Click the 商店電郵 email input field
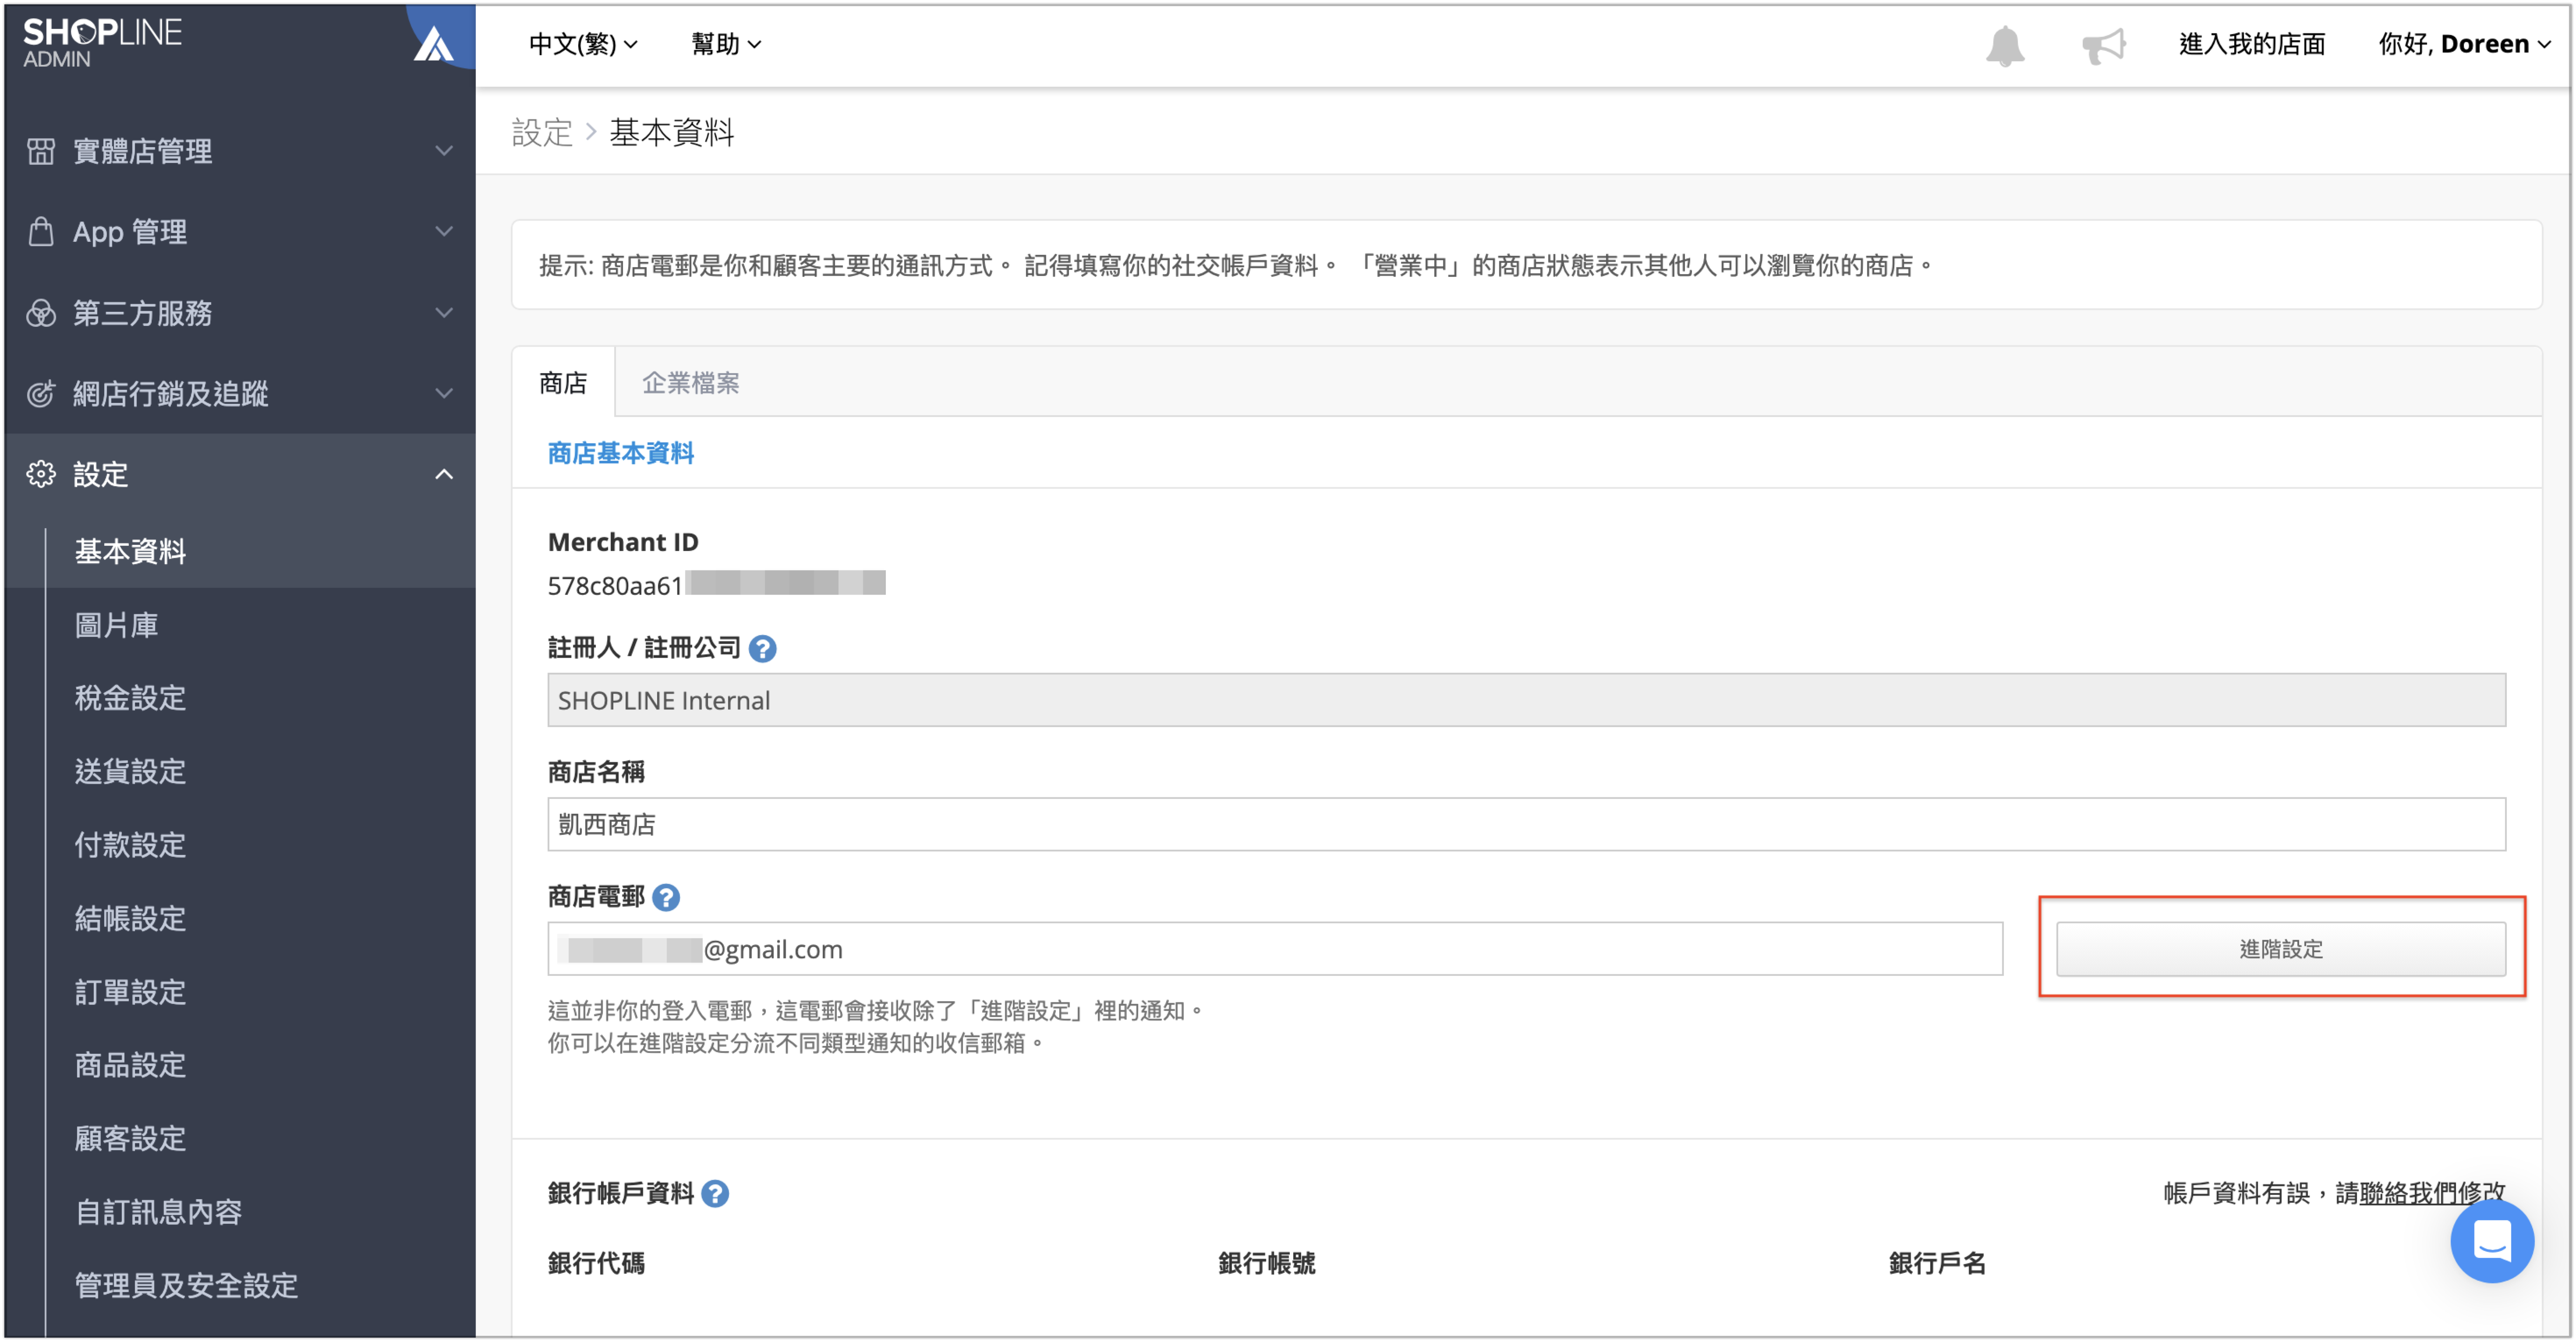This screenshot has height=1342, width=2576. pos(1275,949)
